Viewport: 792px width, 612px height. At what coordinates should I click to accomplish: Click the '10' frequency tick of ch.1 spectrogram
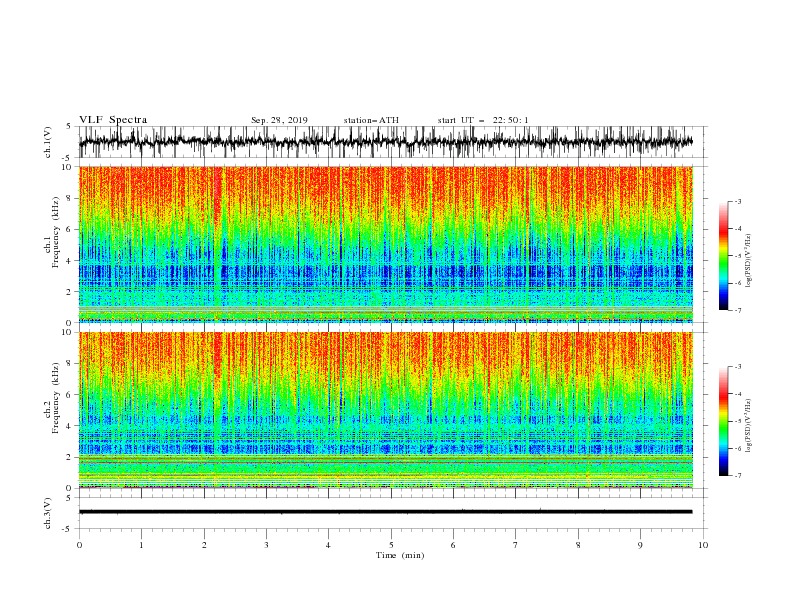(67, 167)
